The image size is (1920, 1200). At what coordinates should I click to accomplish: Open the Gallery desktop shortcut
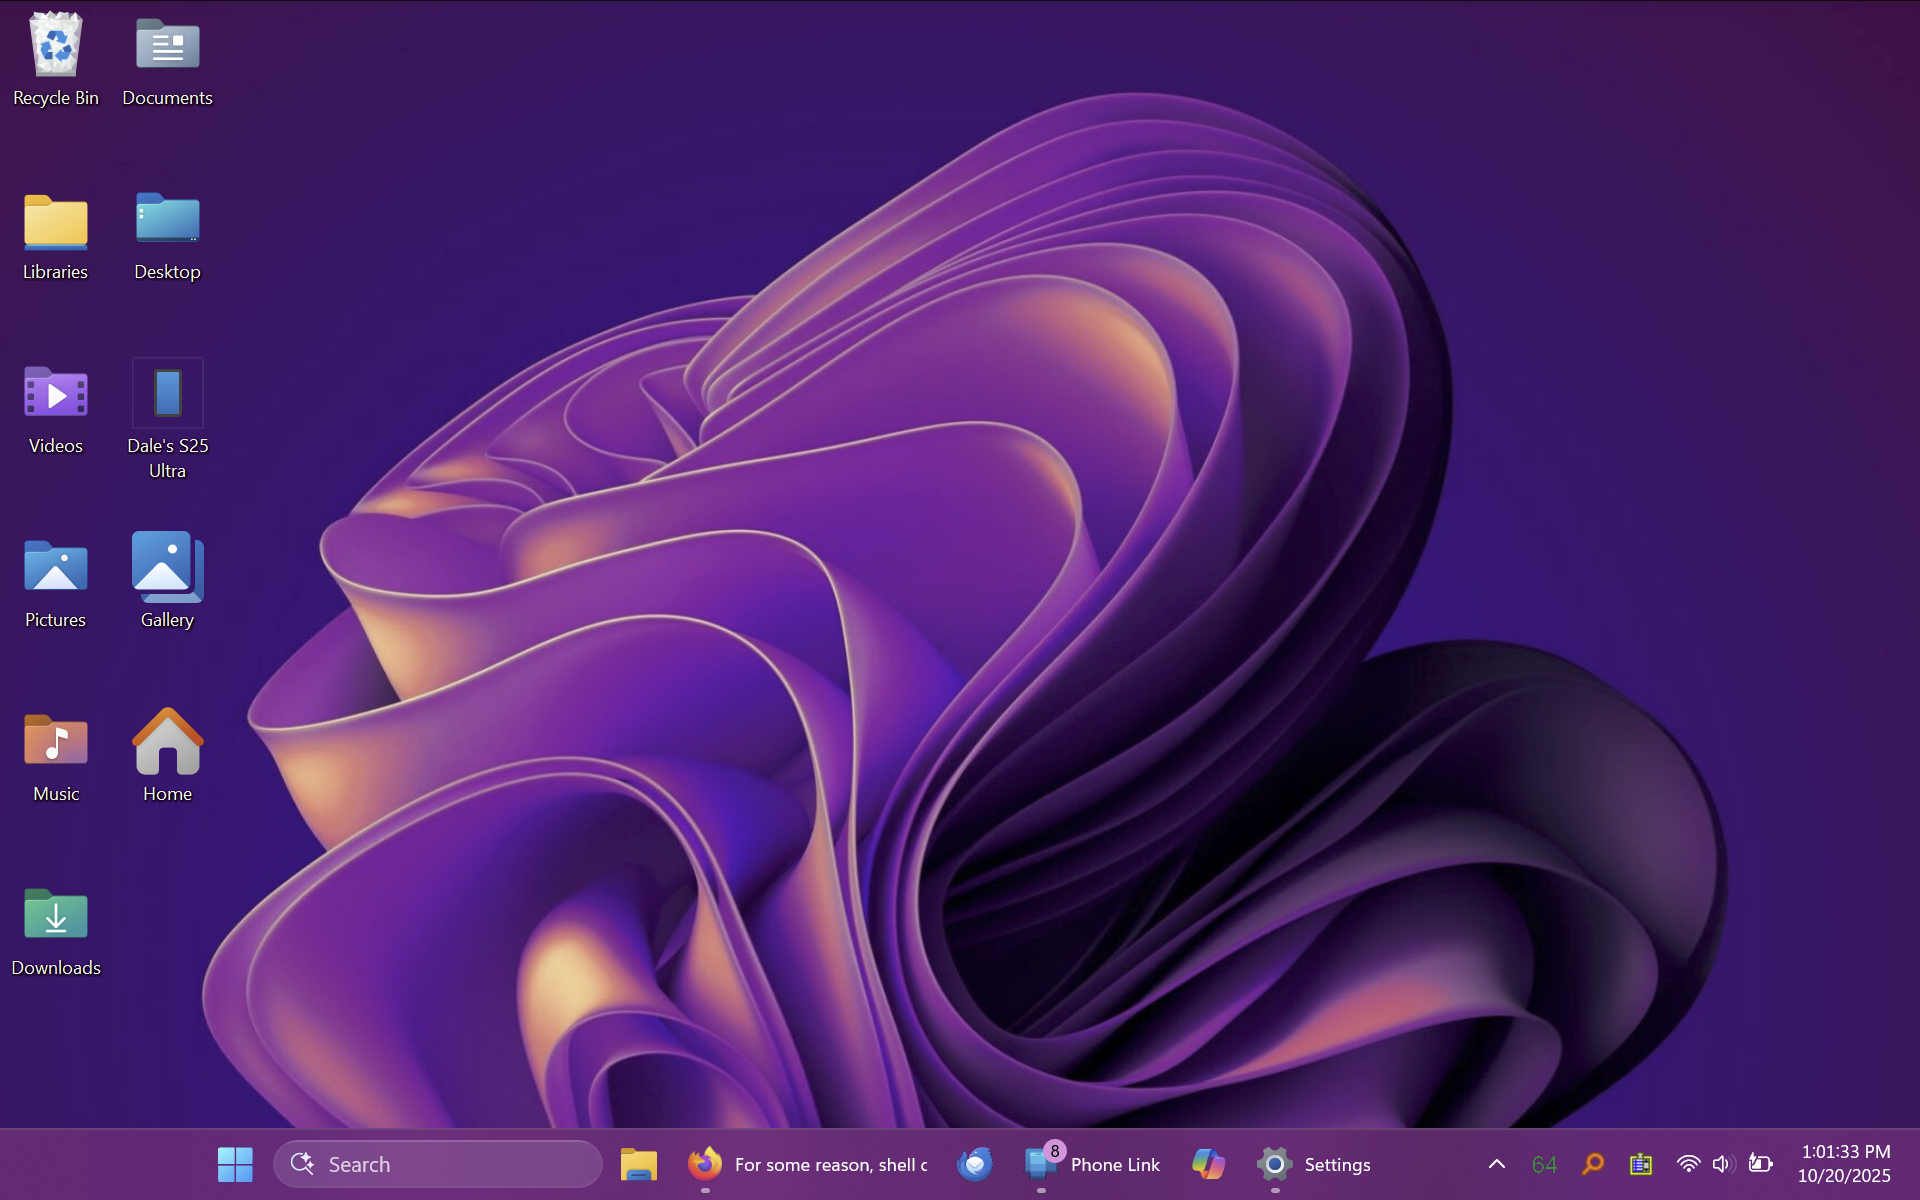[167, 568]
